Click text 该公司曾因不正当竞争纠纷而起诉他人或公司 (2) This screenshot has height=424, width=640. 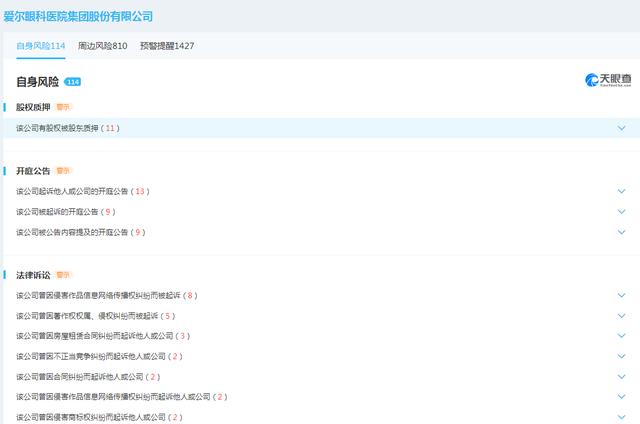(x=99, y=356)
